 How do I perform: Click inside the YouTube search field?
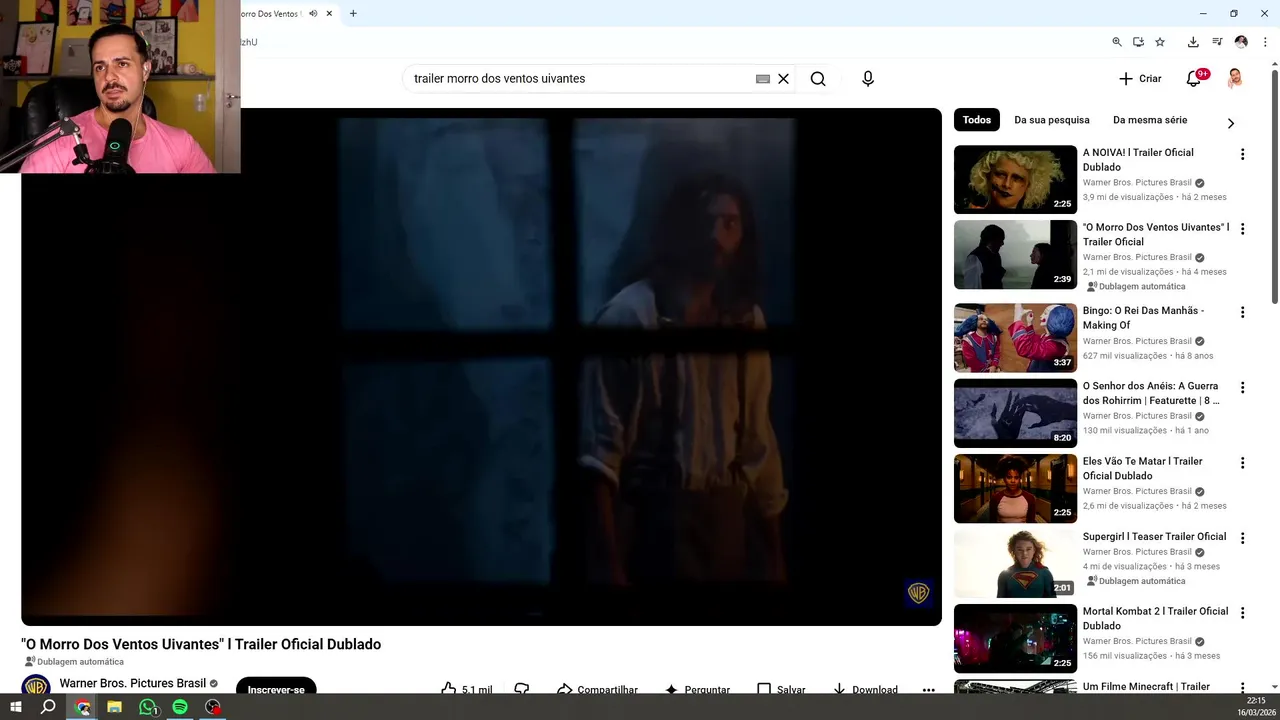tap(580, 79)
